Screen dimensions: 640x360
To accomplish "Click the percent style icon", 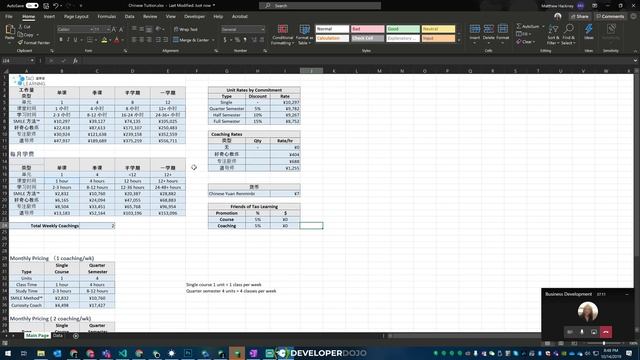I will (x=237, y=40).
